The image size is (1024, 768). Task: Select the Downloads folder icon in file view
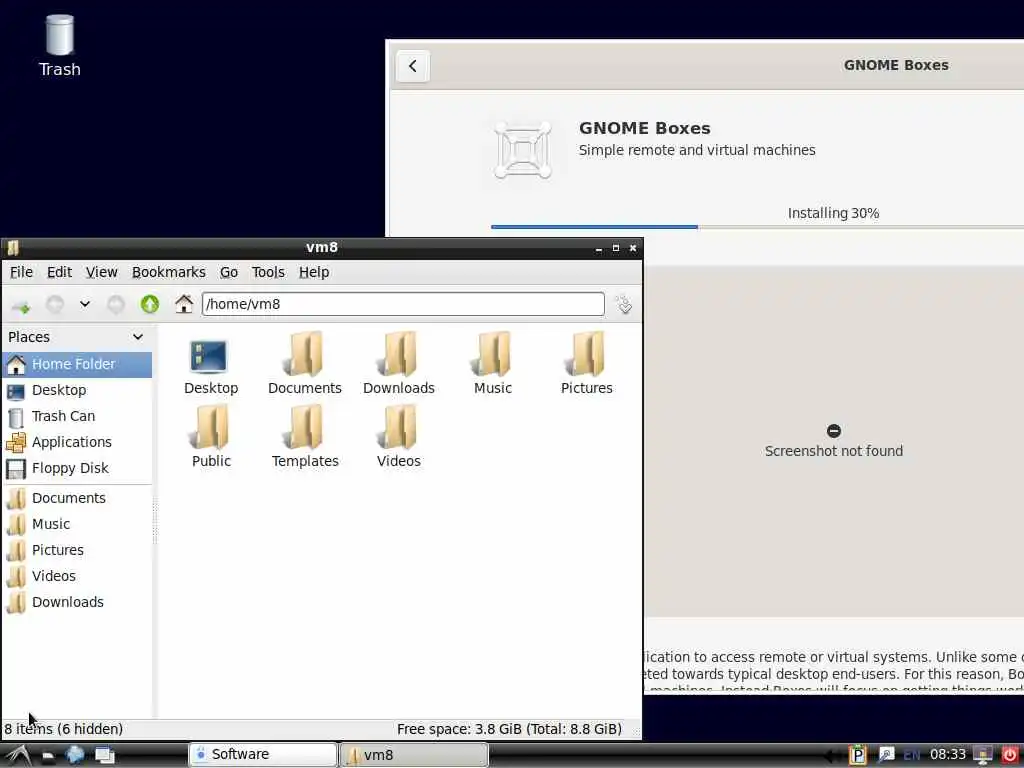tap(399, 364)
